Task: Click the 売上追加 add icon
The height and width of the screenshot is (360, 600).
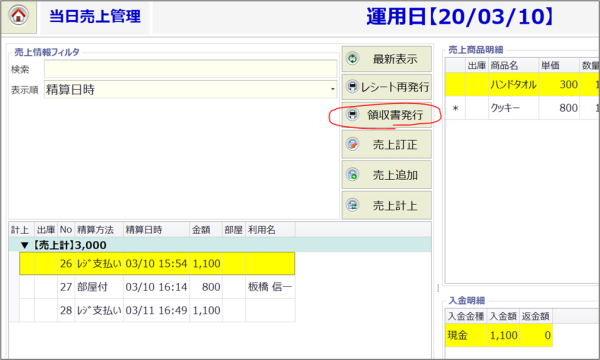Action: (x=352, y=174)
